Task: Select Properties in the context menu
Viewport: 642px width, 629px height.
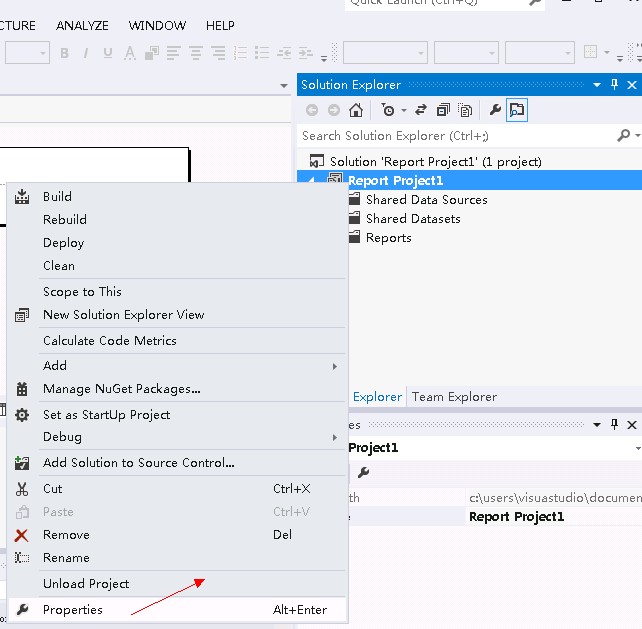Action: (73, 610)
